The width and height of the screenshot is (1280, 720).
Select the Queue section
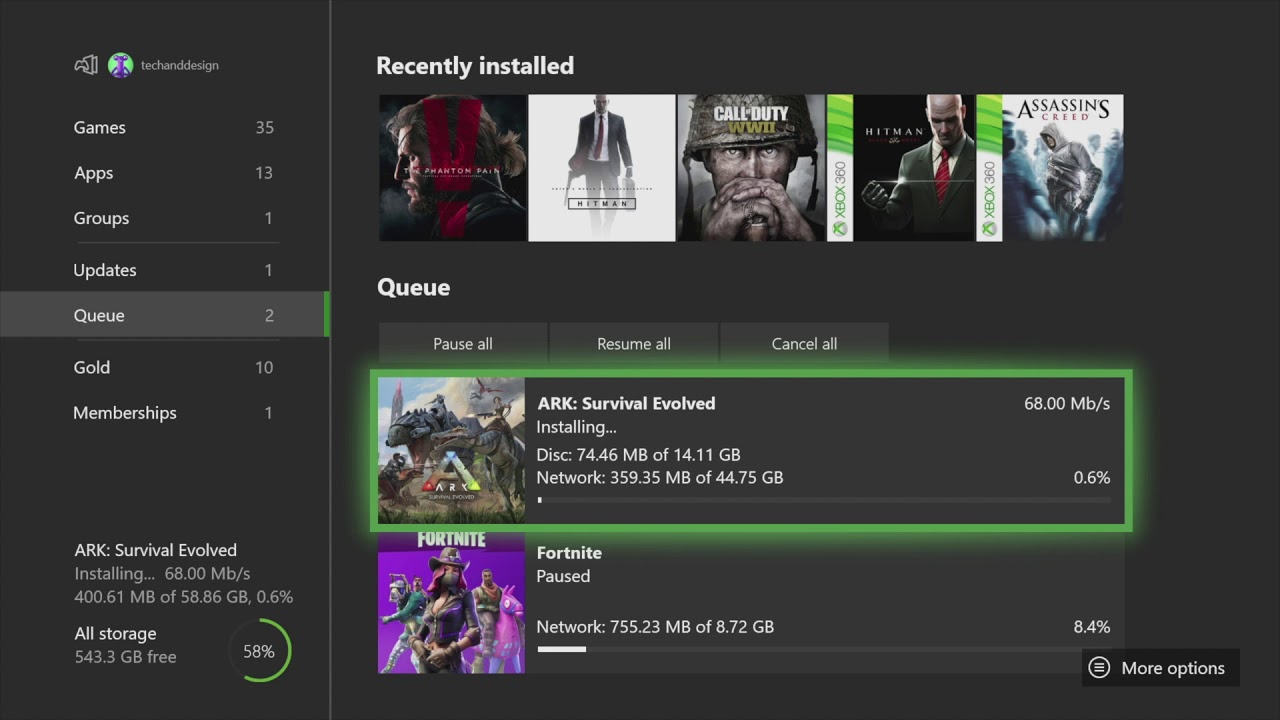pos(165,315)
